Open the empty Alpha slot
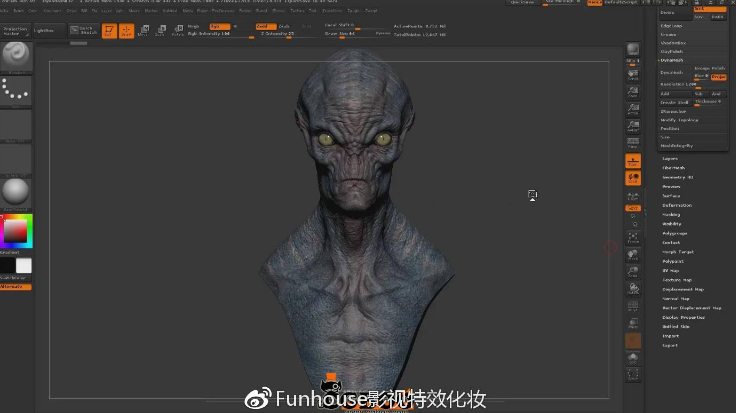 tap(16, 125)
